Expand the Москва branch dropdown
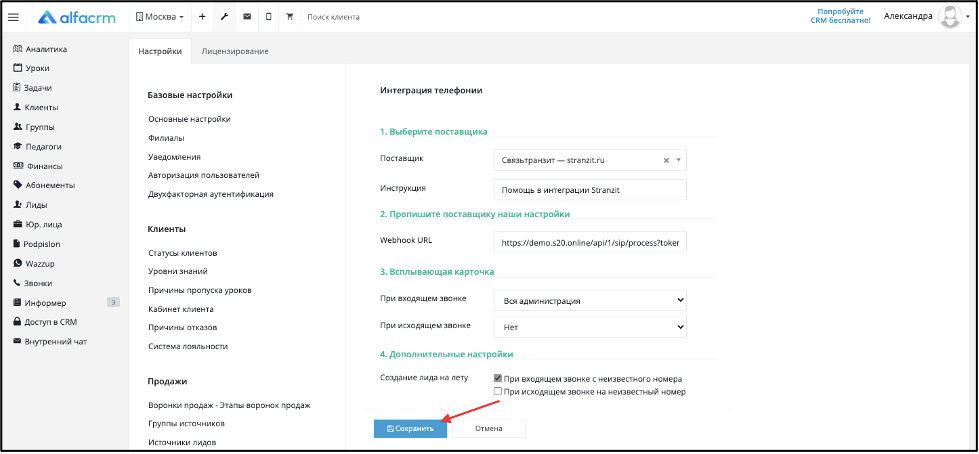The image size is (979, 454). click(160, 17)
